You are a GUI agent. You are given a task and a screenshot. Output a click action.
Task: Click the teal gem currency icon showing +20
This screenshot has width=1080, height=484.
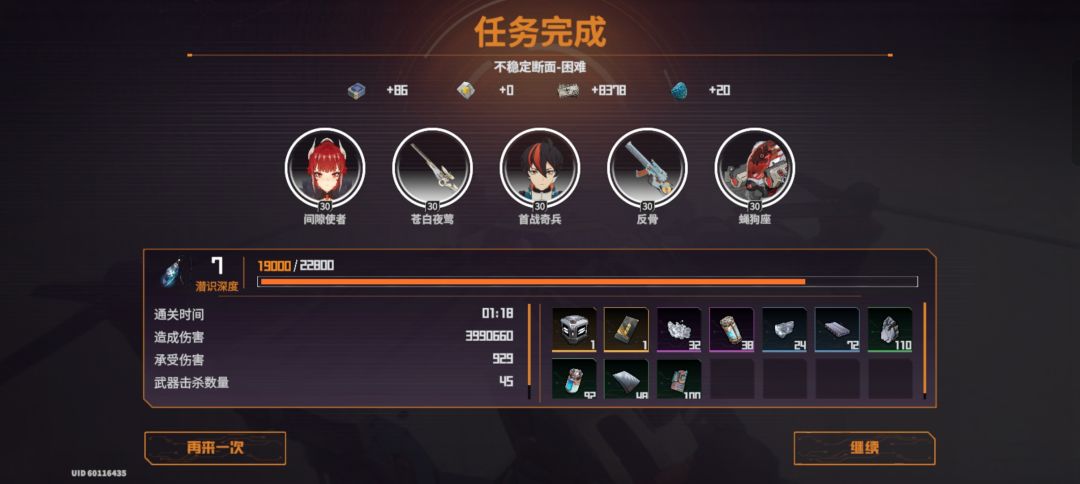click(679, 90)
